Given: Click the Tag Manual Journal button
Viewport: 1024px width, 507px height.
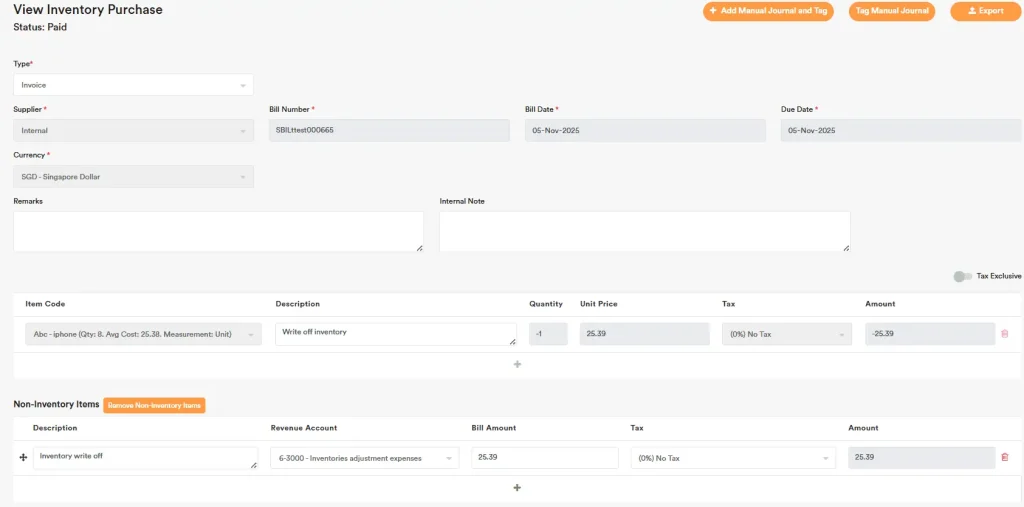Looking at the screenshot, I should point(892,11).
